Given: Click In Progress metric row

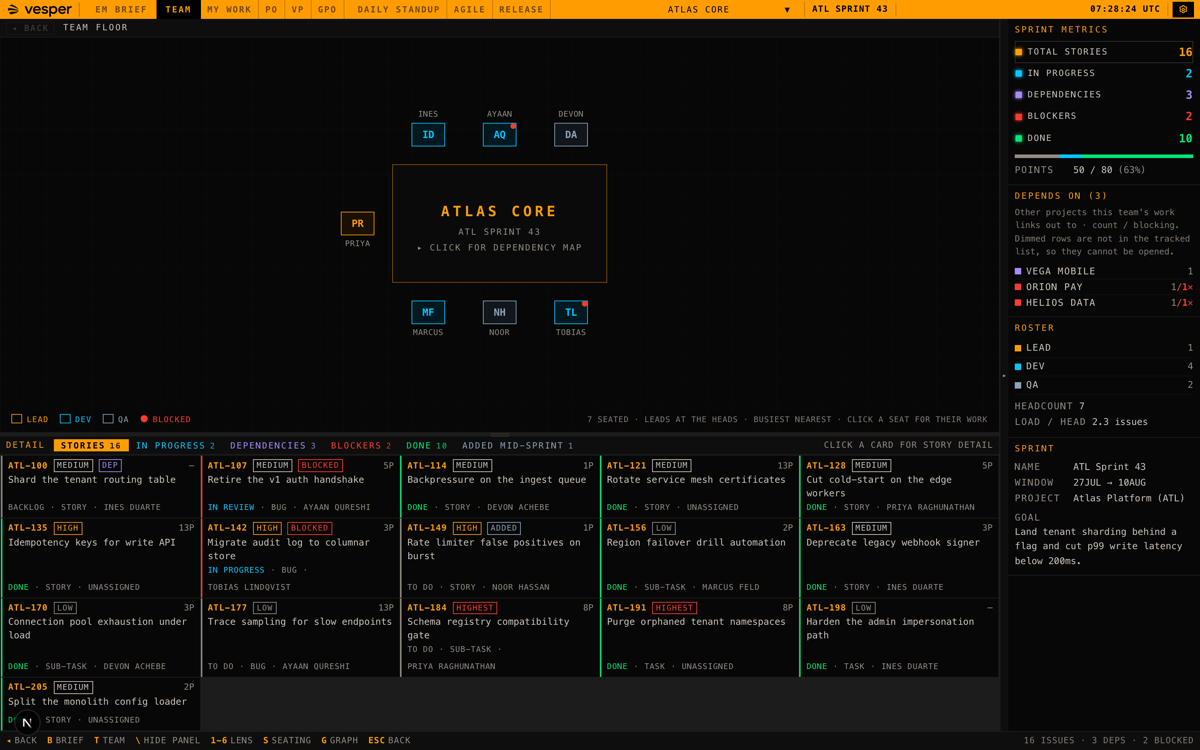Looking at the screenshot, I should click(x=1103, y=73).
